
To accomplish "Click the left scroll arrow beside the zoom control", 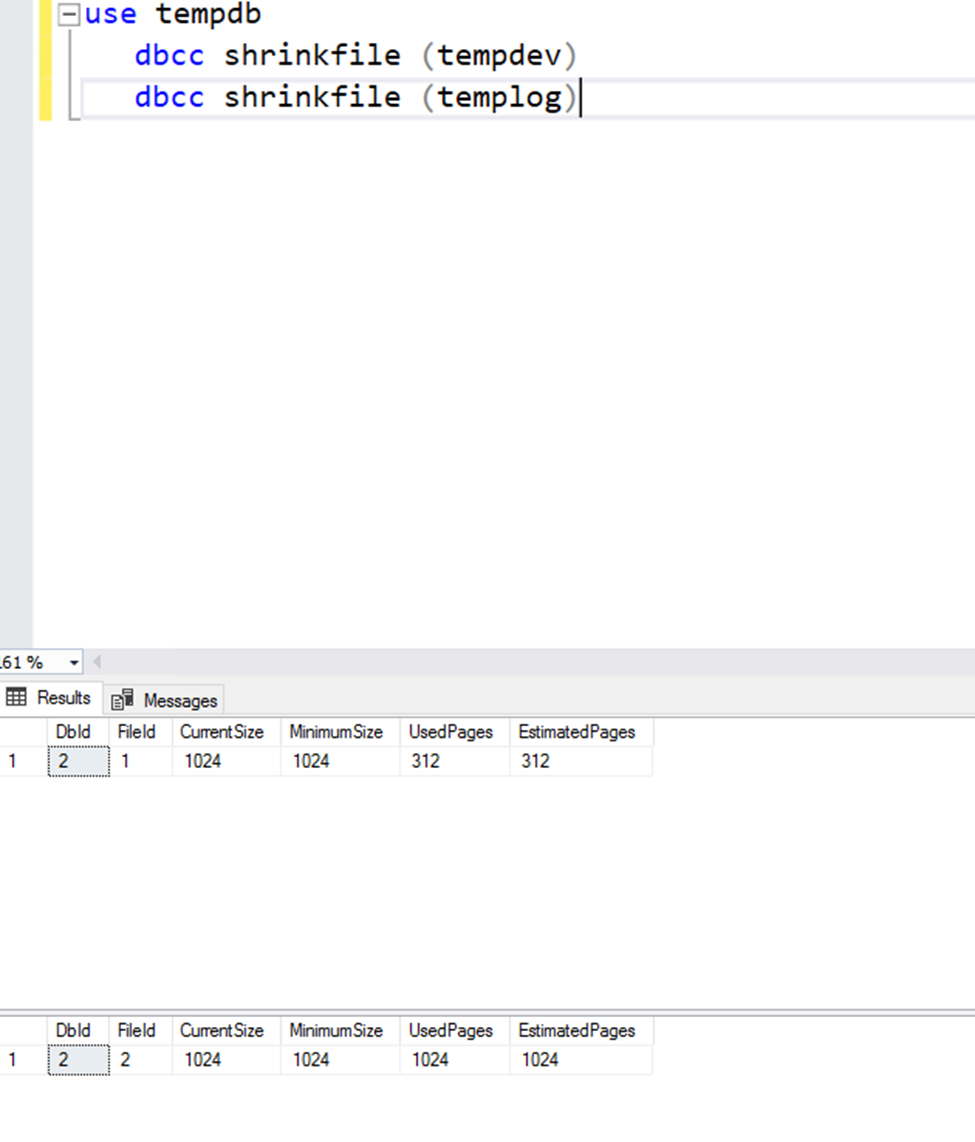I will tap(95, 661).
